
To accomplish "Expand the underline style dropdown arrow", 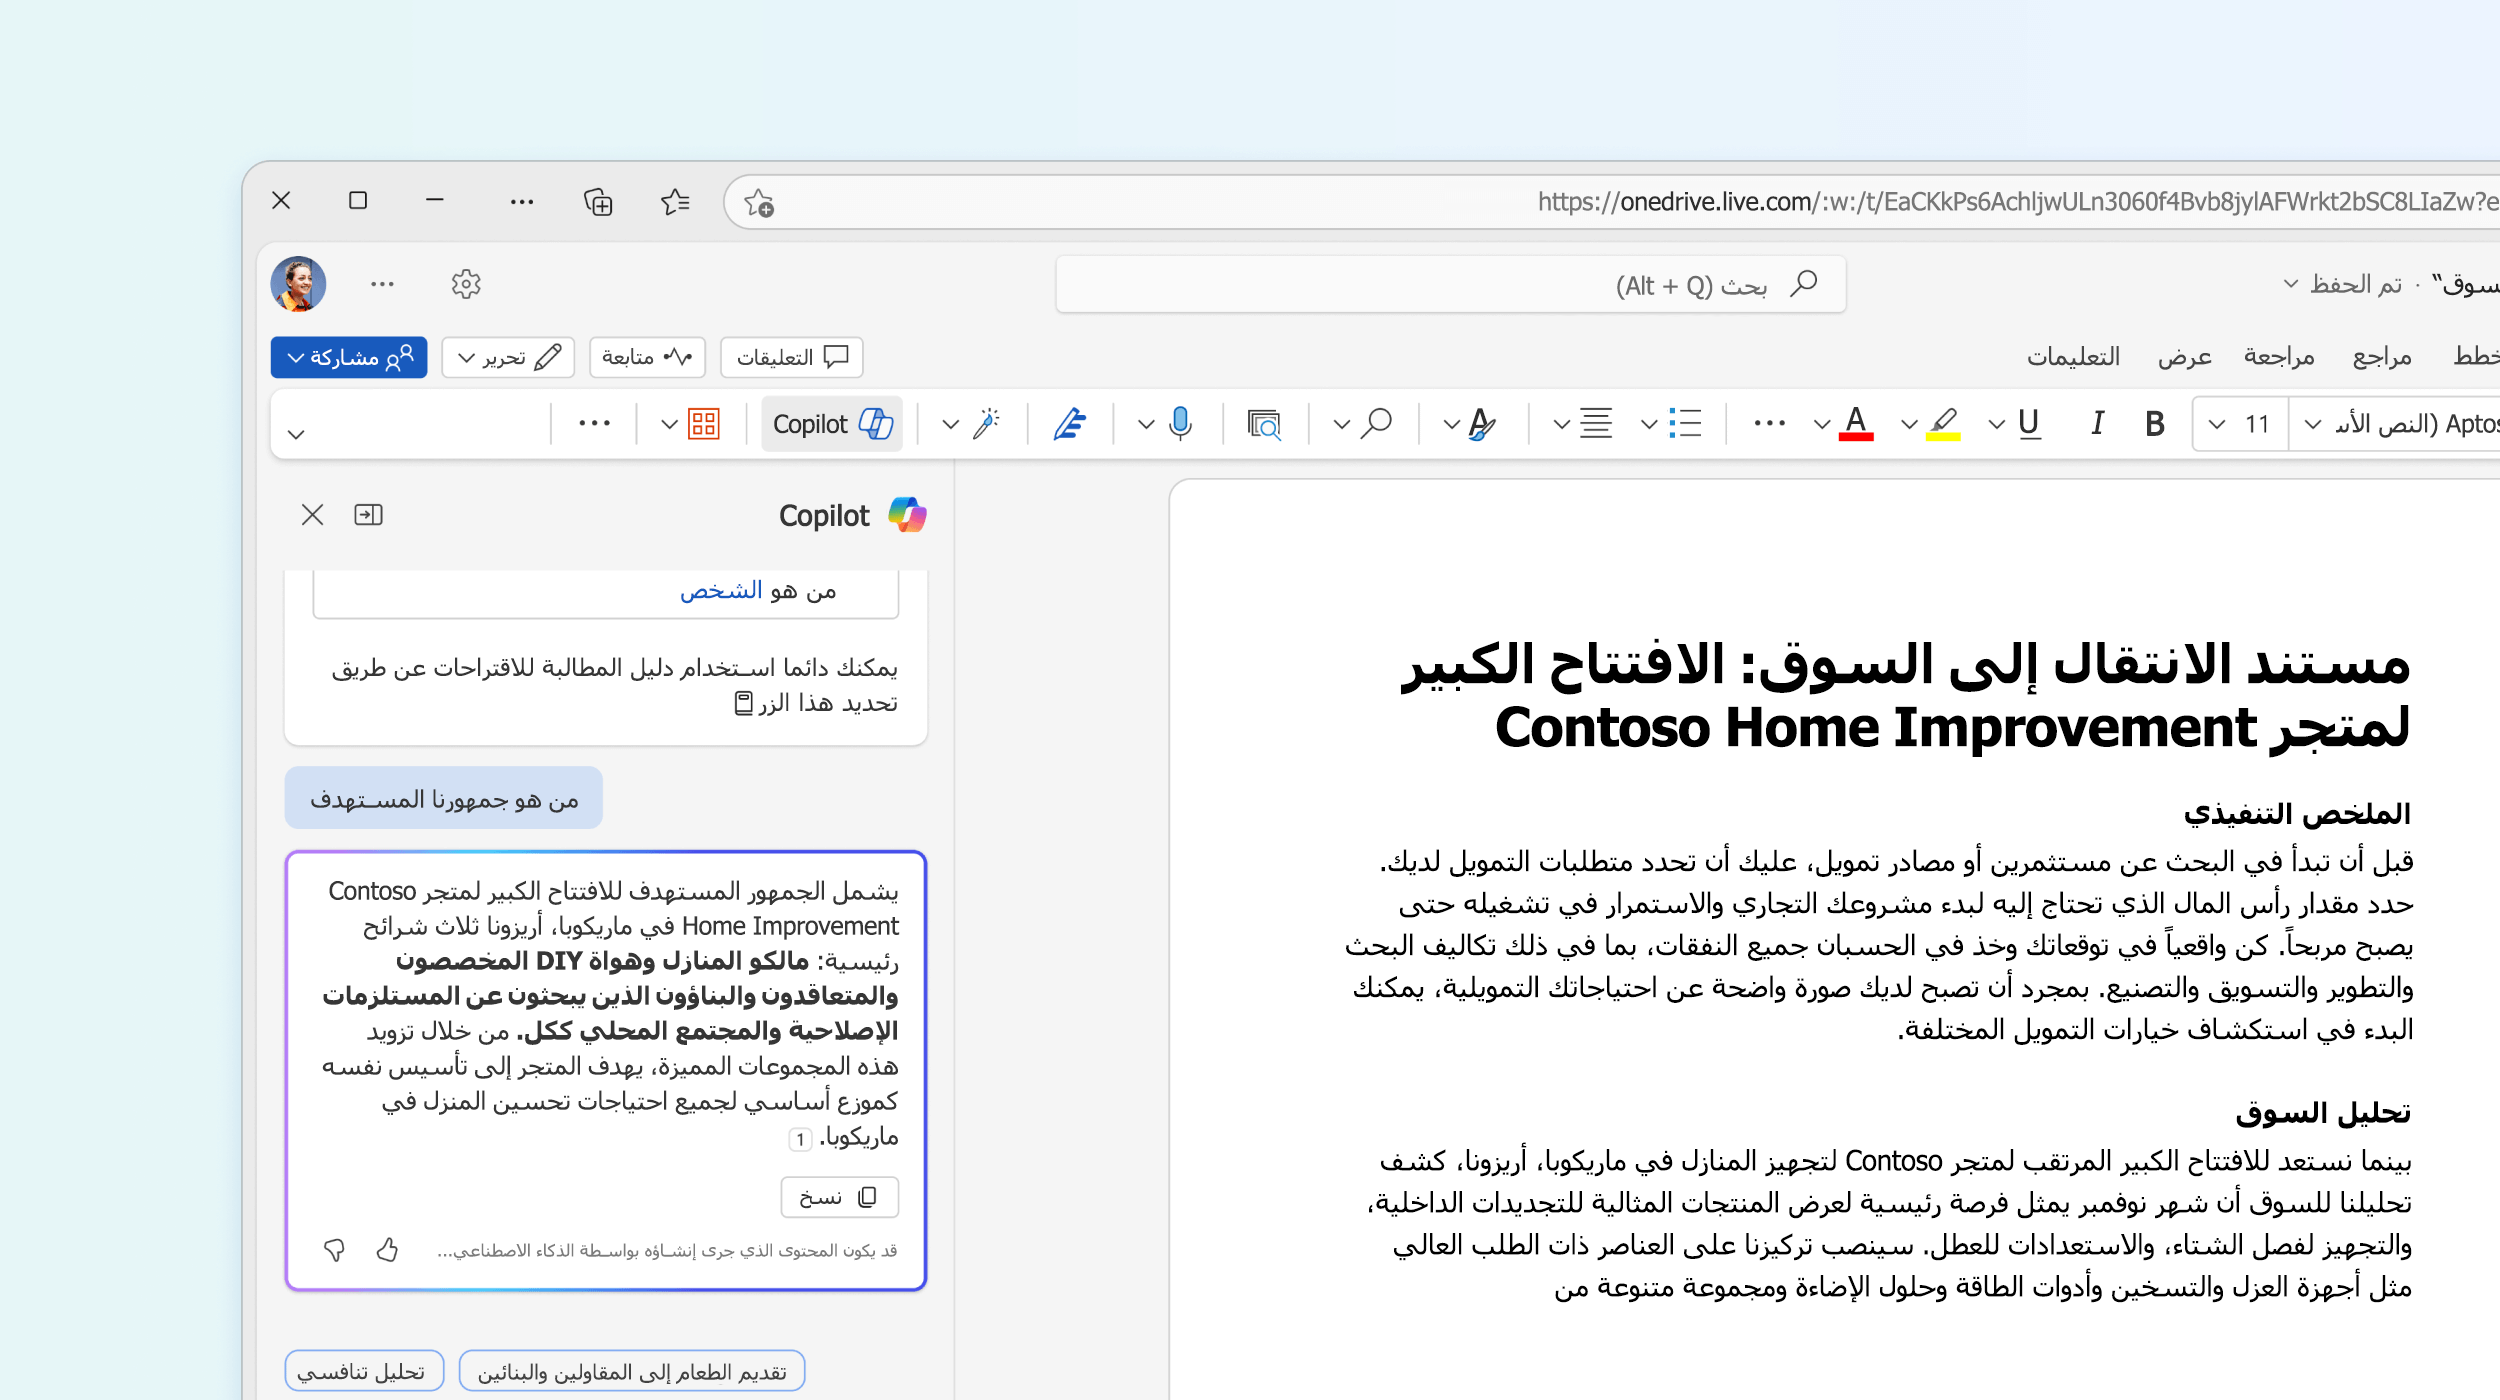I will coord(1997,425).
